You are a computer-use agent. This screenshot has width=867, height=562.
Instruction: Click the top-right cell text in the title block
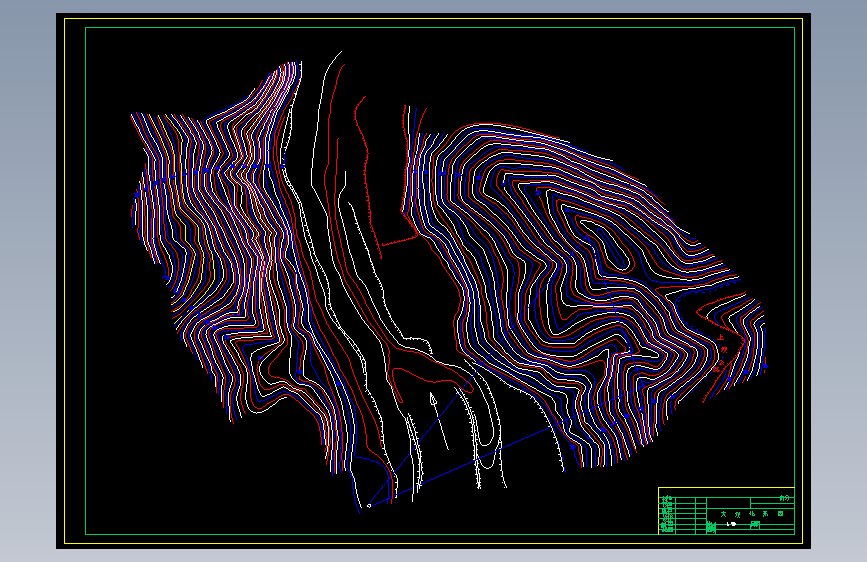pos(785,498)
